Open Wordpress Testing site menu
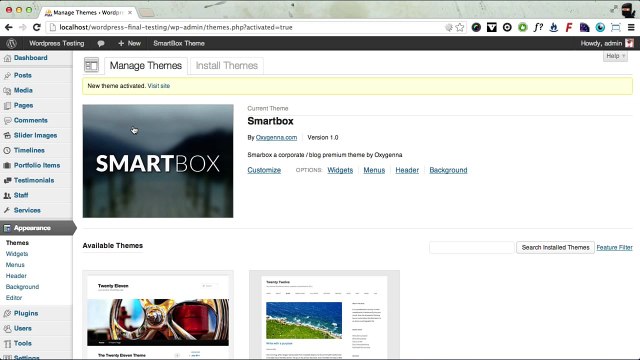 (x=56, y=43)
